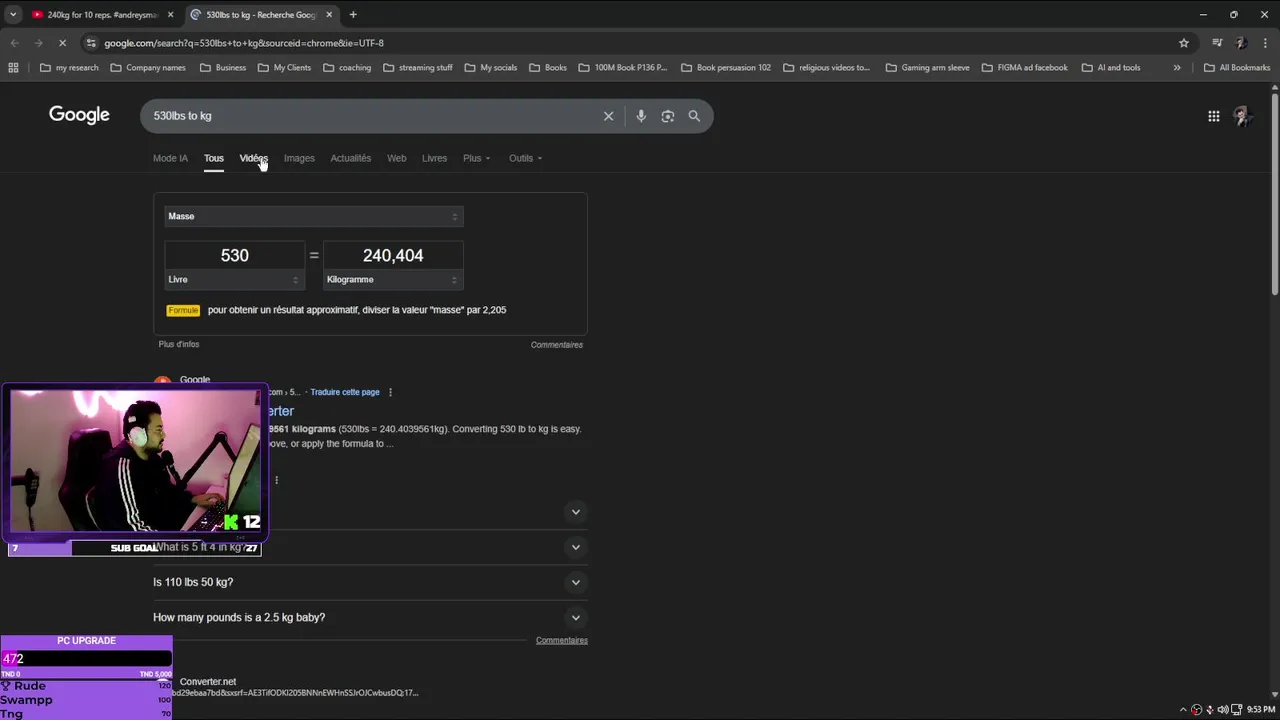The height and width of the screenshot is (720, 1280).
Task: Click the magnifying glass search button
Action: point(694,116)
